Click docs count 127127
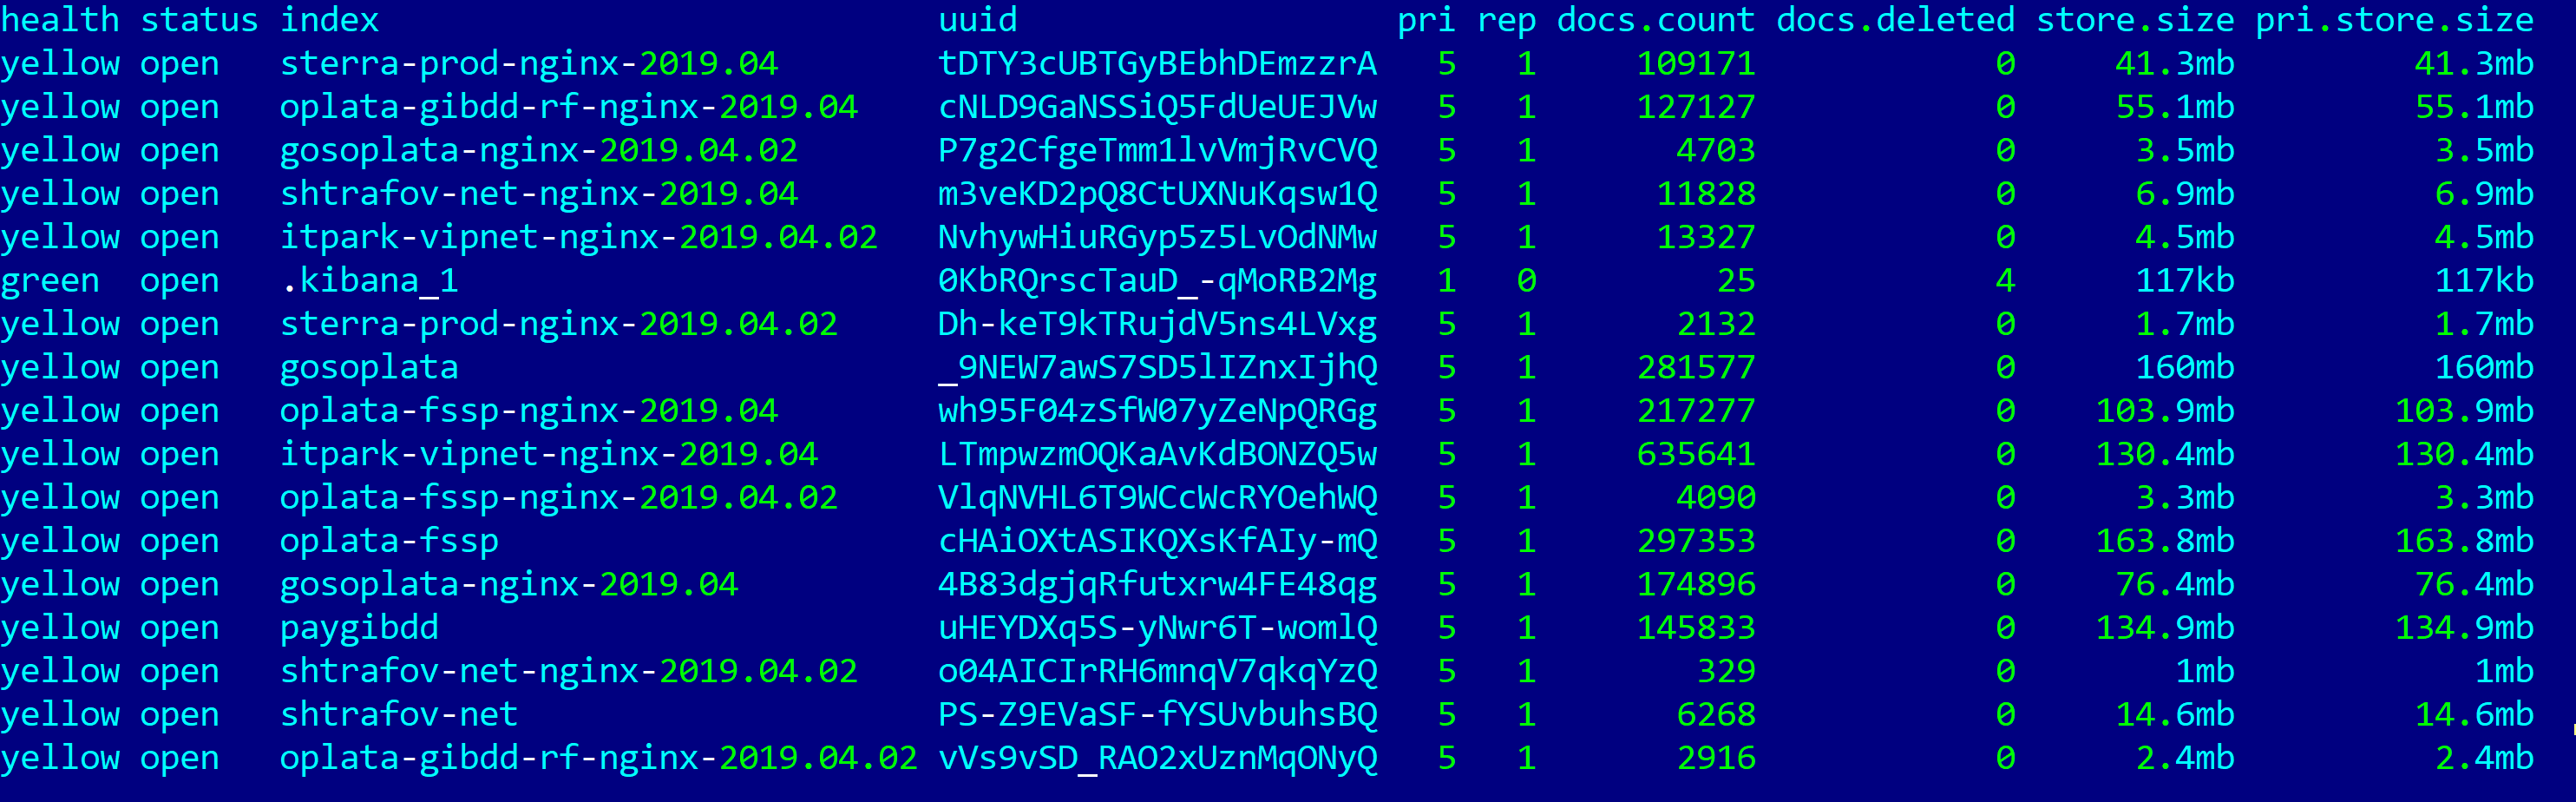2576x802 pixels. point(1696,107)
